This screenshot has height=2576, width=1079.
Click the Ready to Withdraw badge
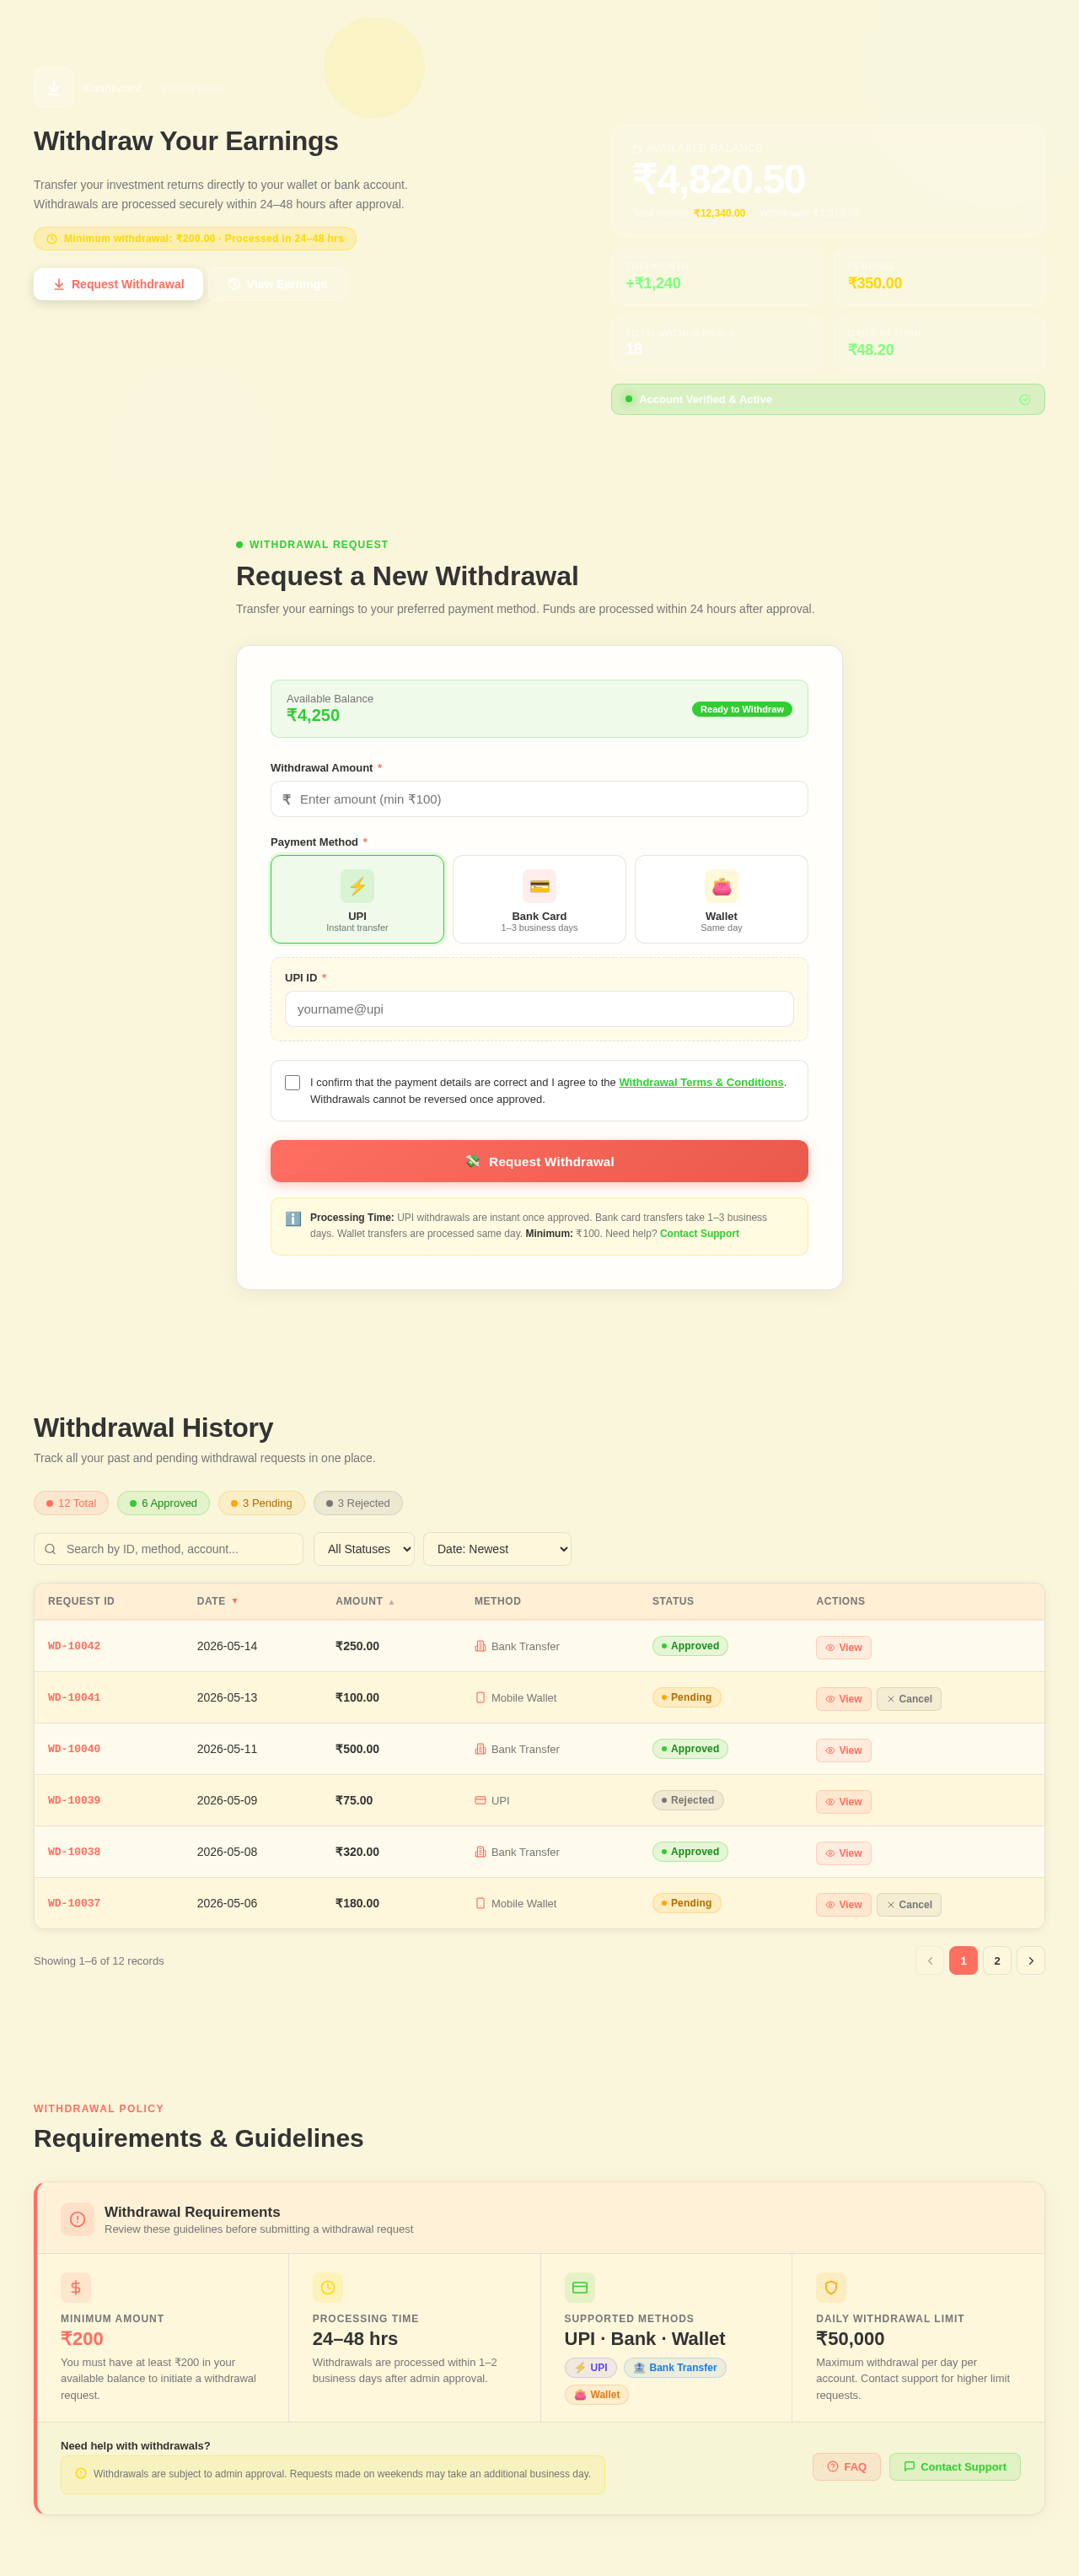coord(741,709)
